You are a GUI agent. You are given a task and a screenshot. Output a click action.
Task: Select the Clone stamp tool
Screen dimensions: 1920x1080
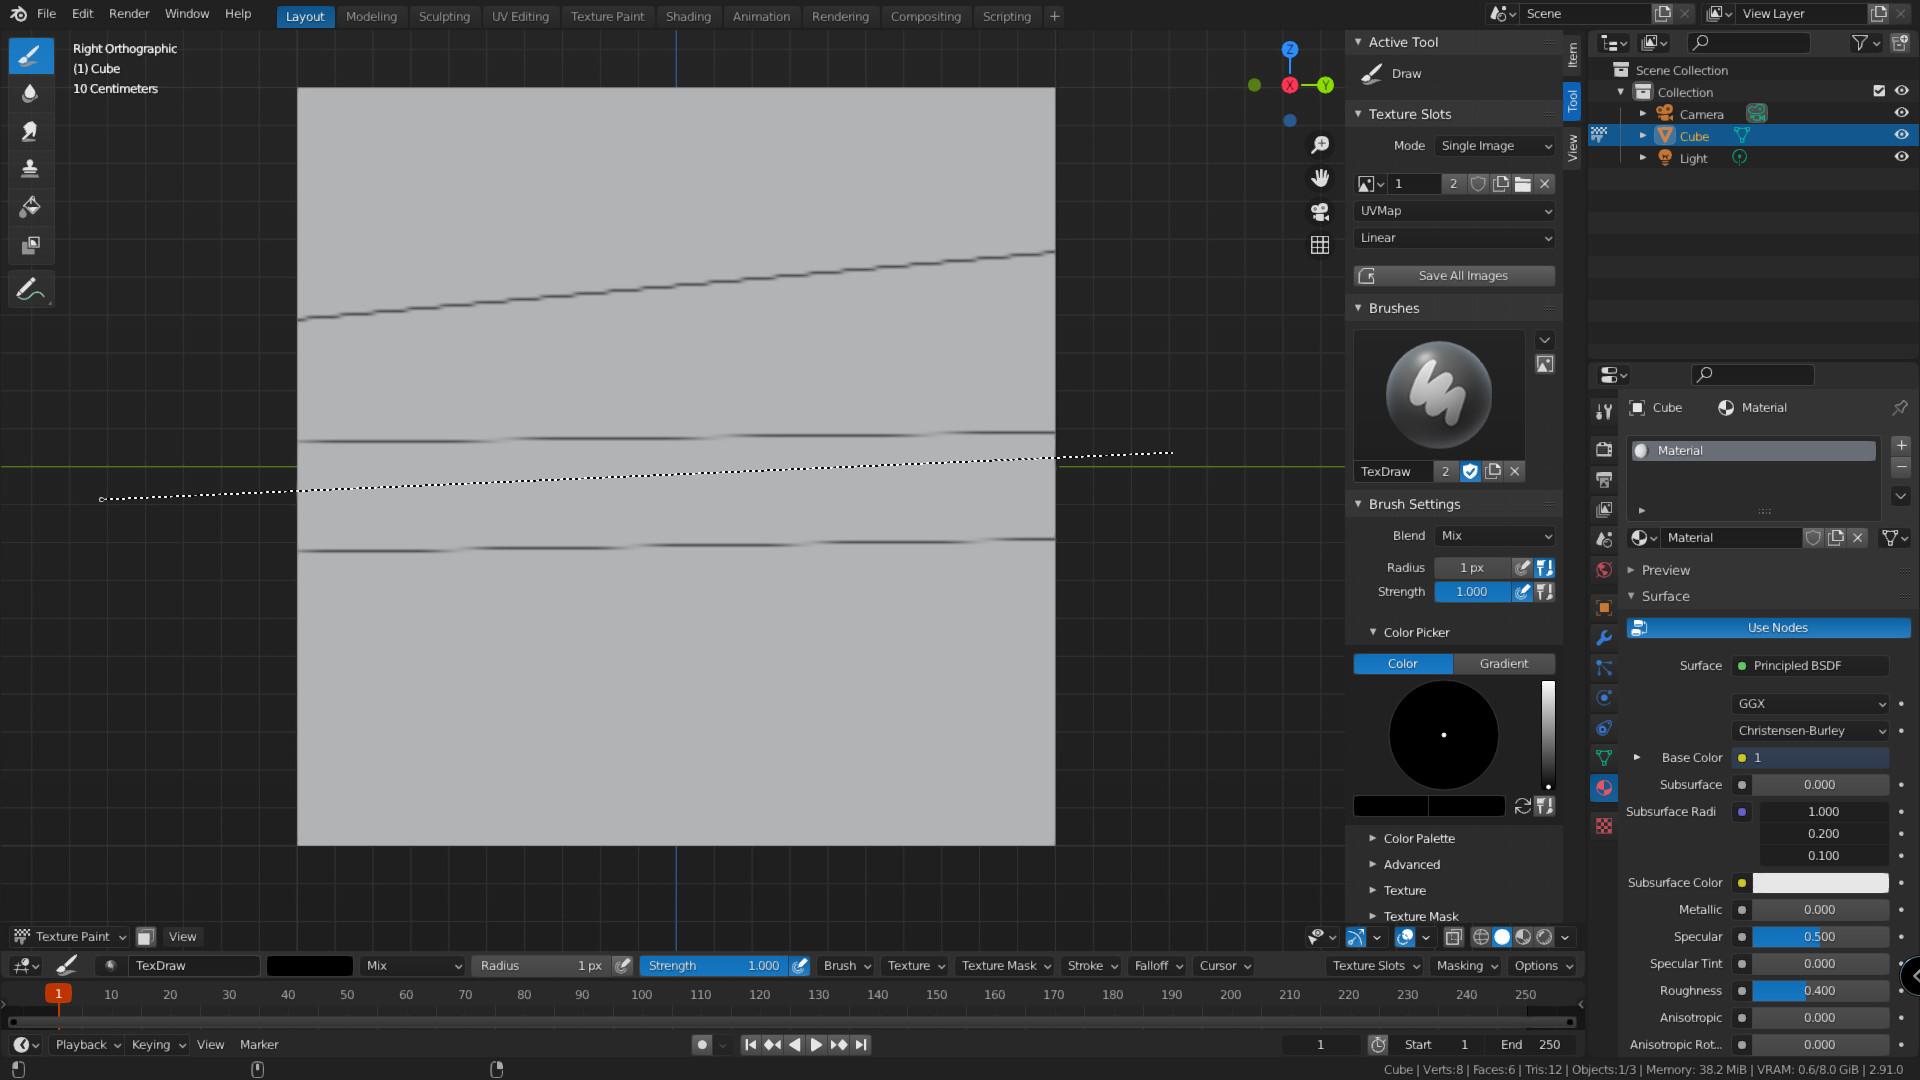pos(31,169)
